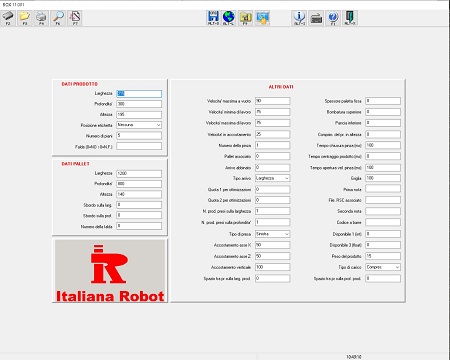Click the globe toolbar icon

pos(229,18)
